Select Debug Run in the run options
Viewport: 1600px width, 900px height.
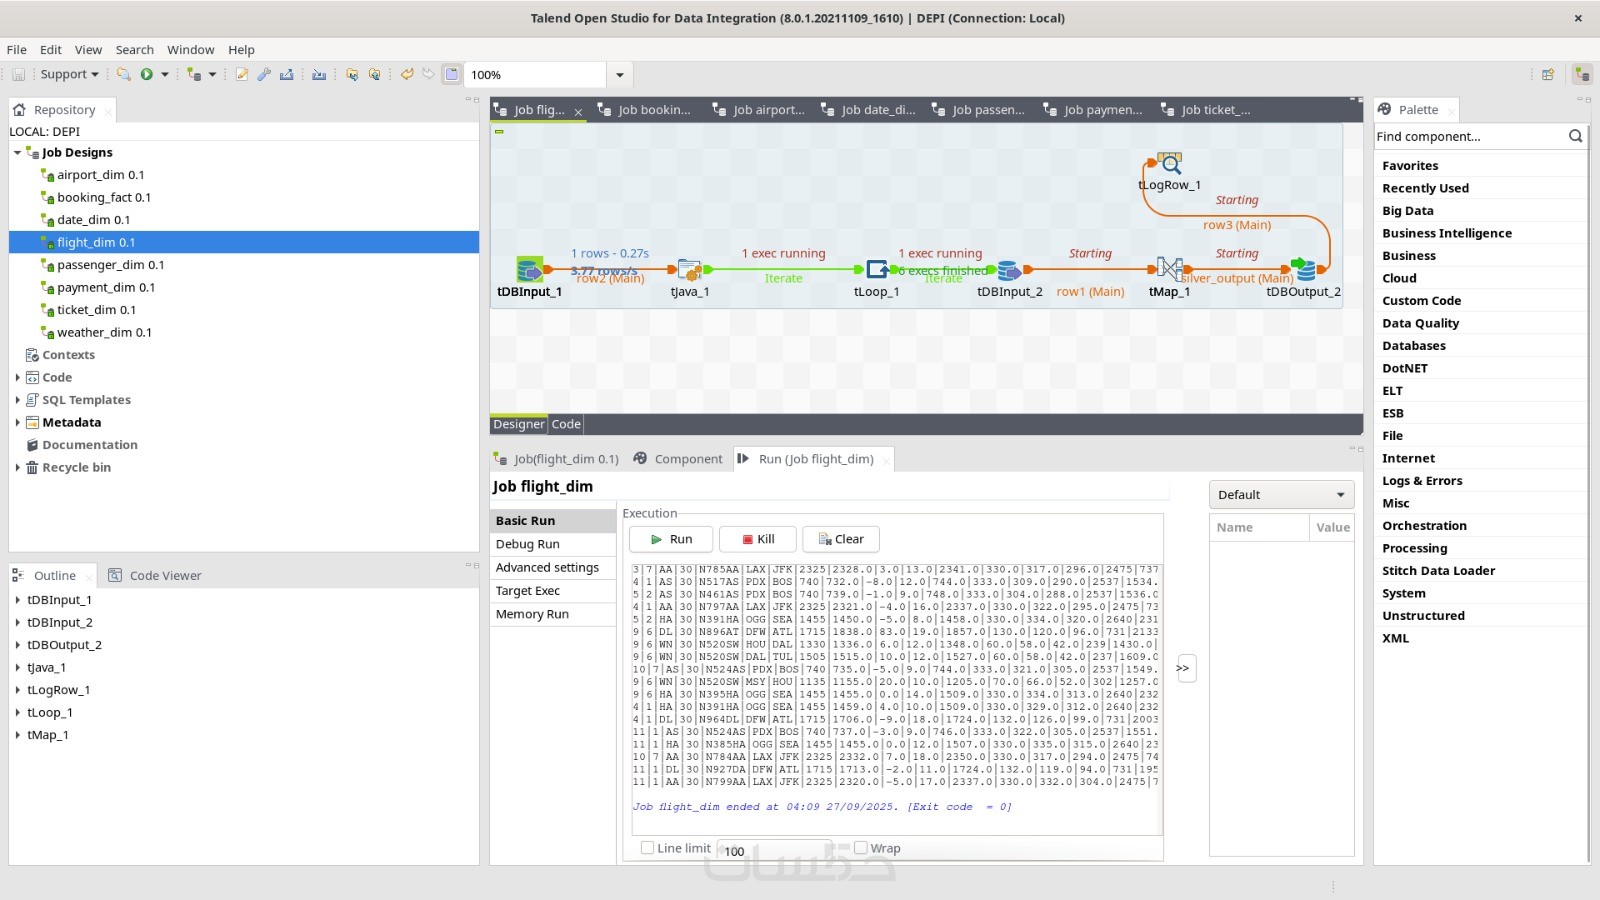[553, 544]
